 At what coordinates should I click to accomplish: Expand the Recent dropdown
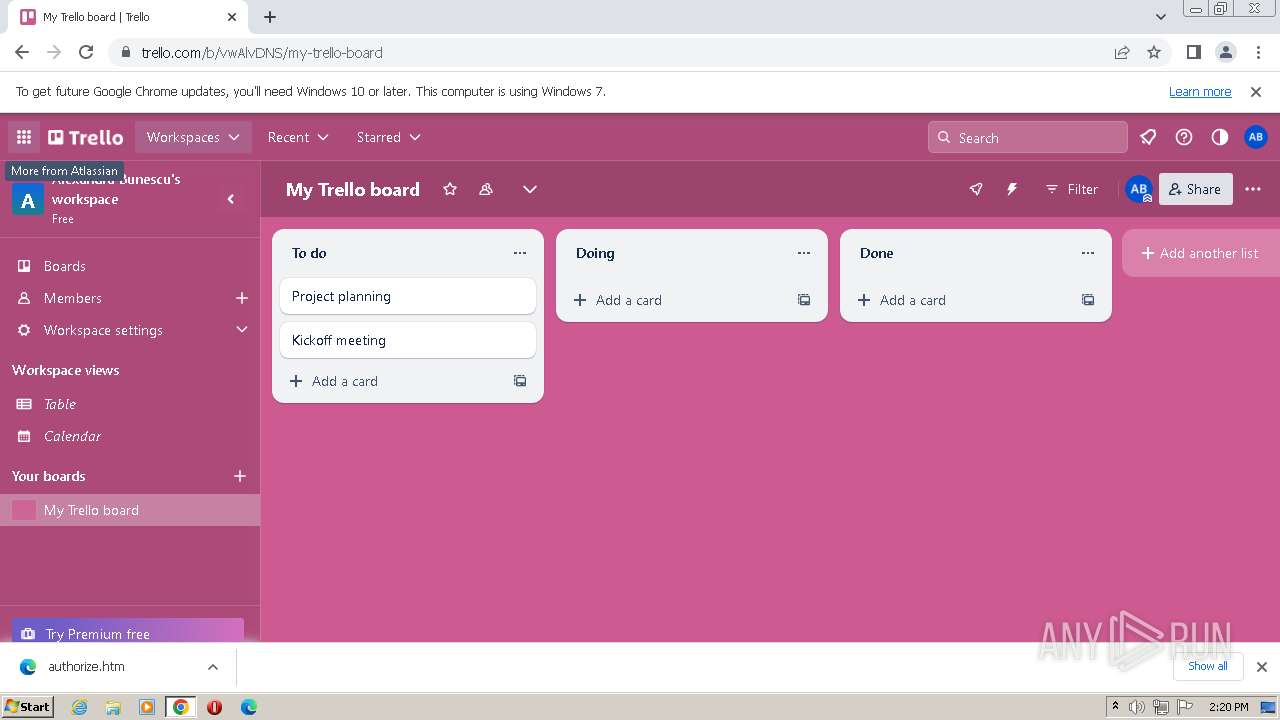[x=298, y=137]
